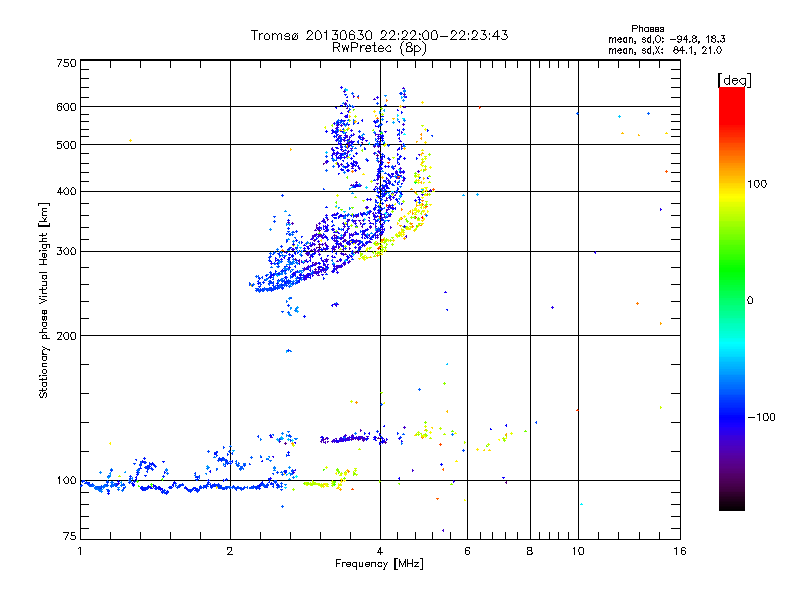Click the y-axis tick label '750'
800x600 pixels.
(66, 63)
